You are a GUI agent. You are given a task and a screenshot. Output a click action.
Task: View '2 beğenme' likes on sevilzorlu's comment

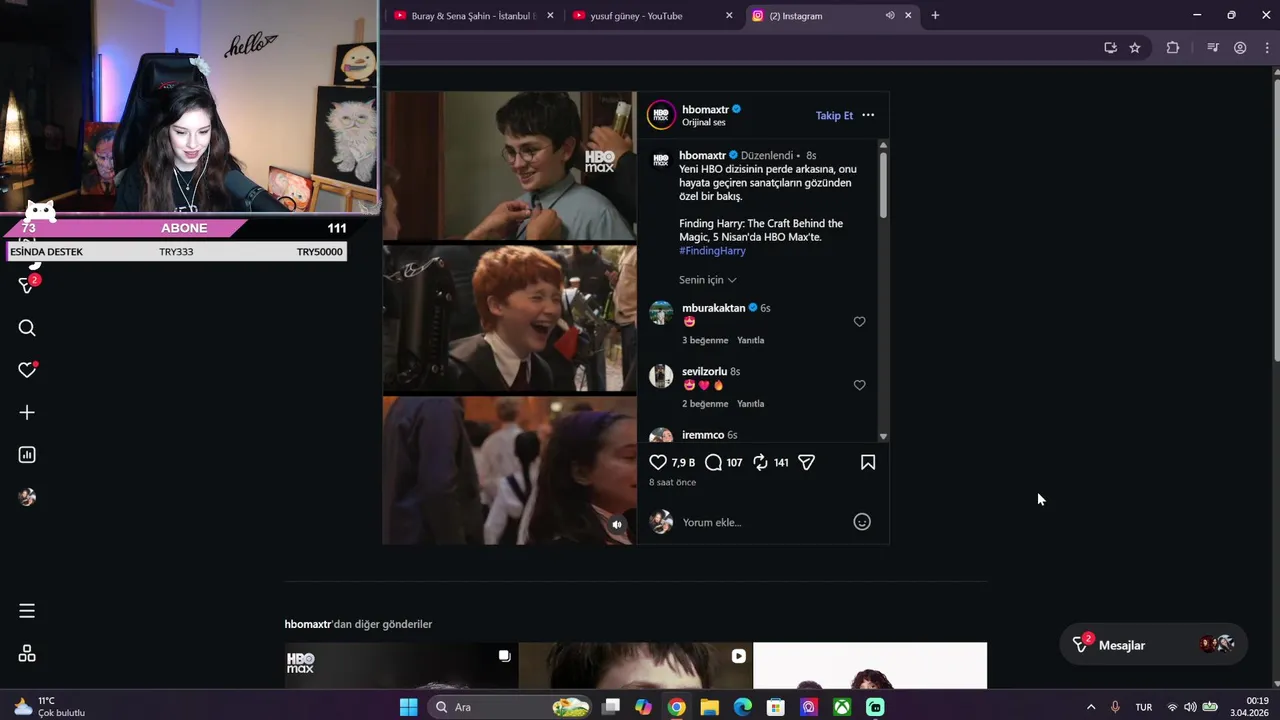pos(705,404)
